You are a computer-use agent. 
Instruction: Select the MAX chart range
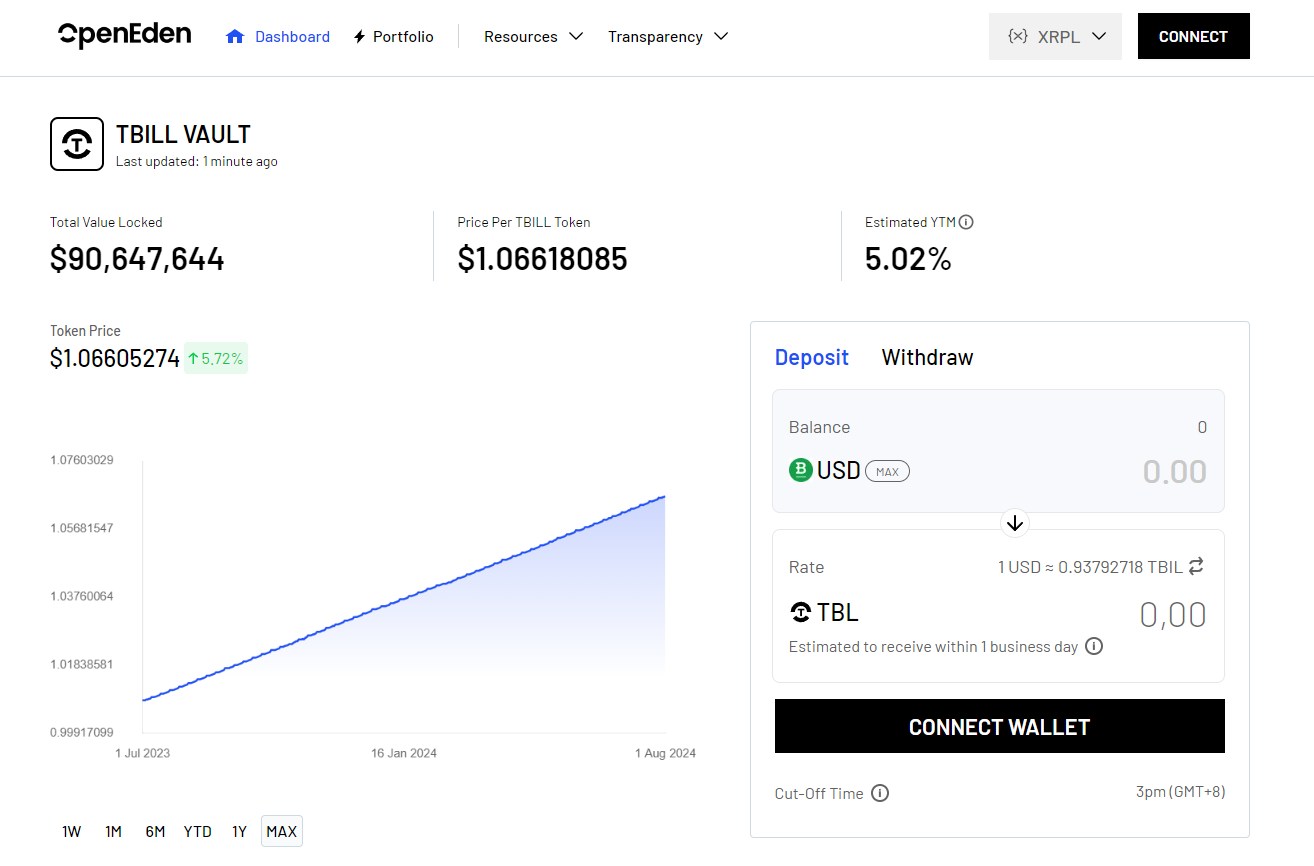(x=282, y=831)
